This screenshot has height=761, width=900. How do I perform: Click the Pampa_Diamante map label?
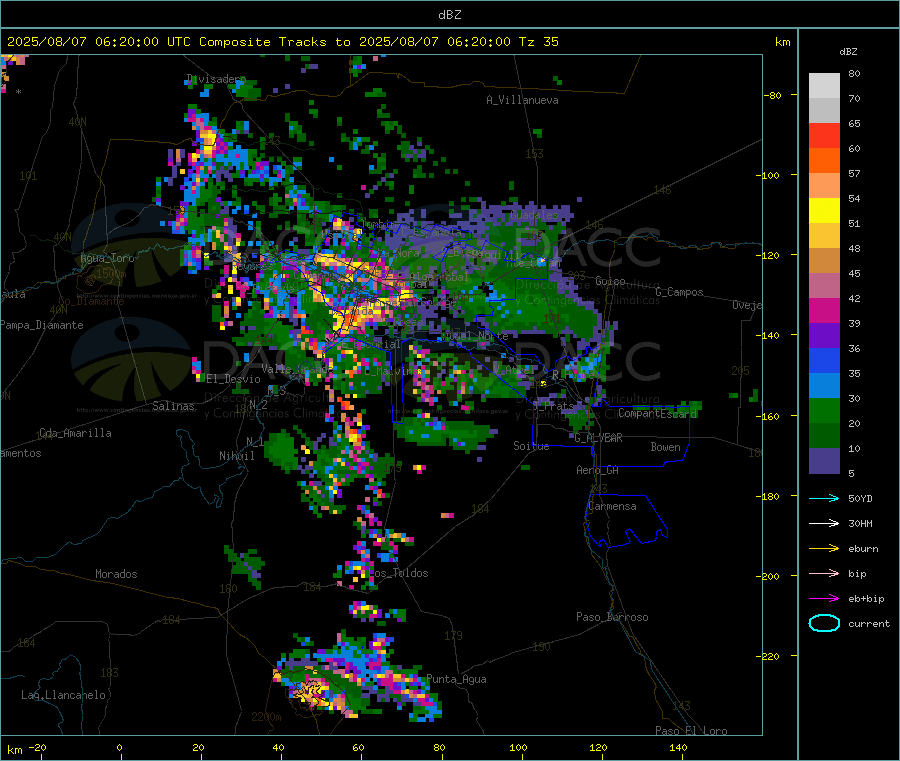coord(42,325)
